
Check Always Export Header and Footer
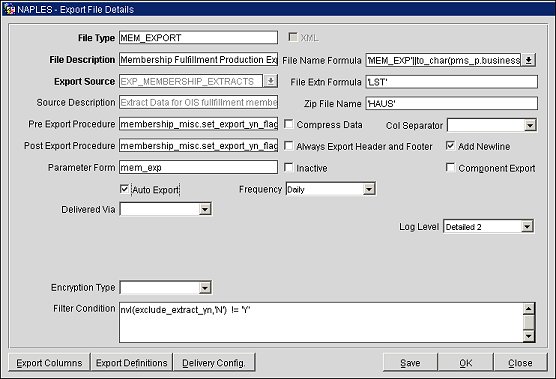click(x=289, y=146)
